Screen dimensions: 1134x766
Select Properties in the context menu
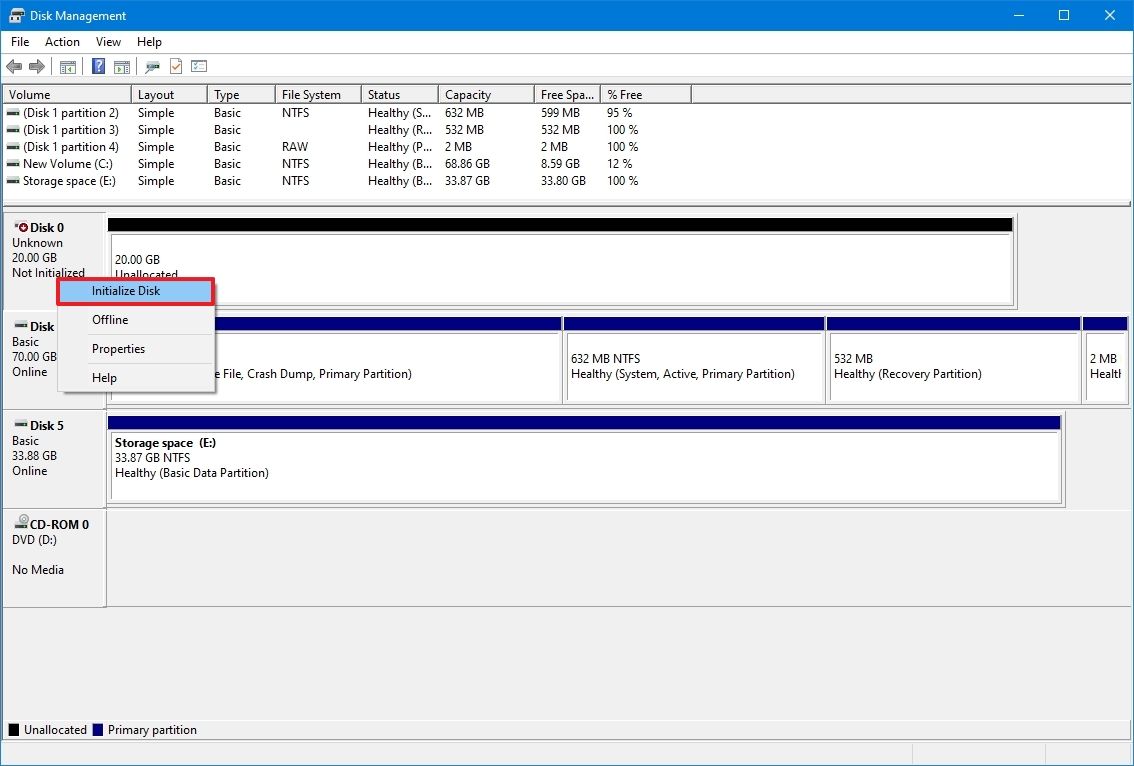click(118, 348)
